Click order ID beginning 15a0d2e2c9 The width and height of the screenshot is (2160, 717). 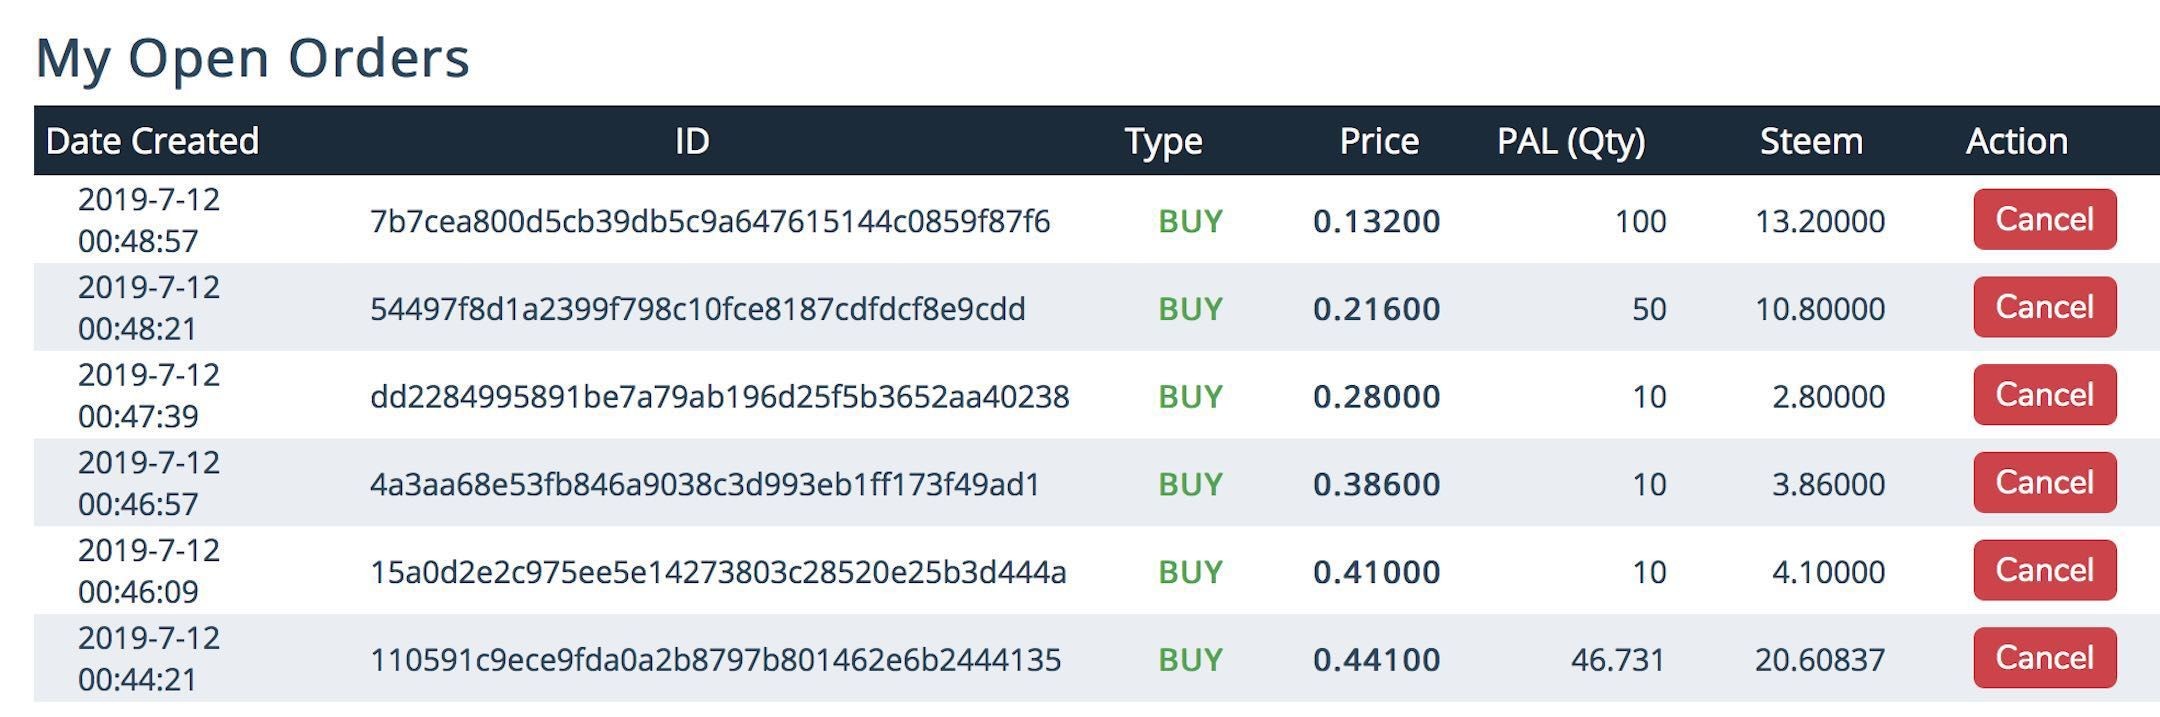click(x=718, y=573)
